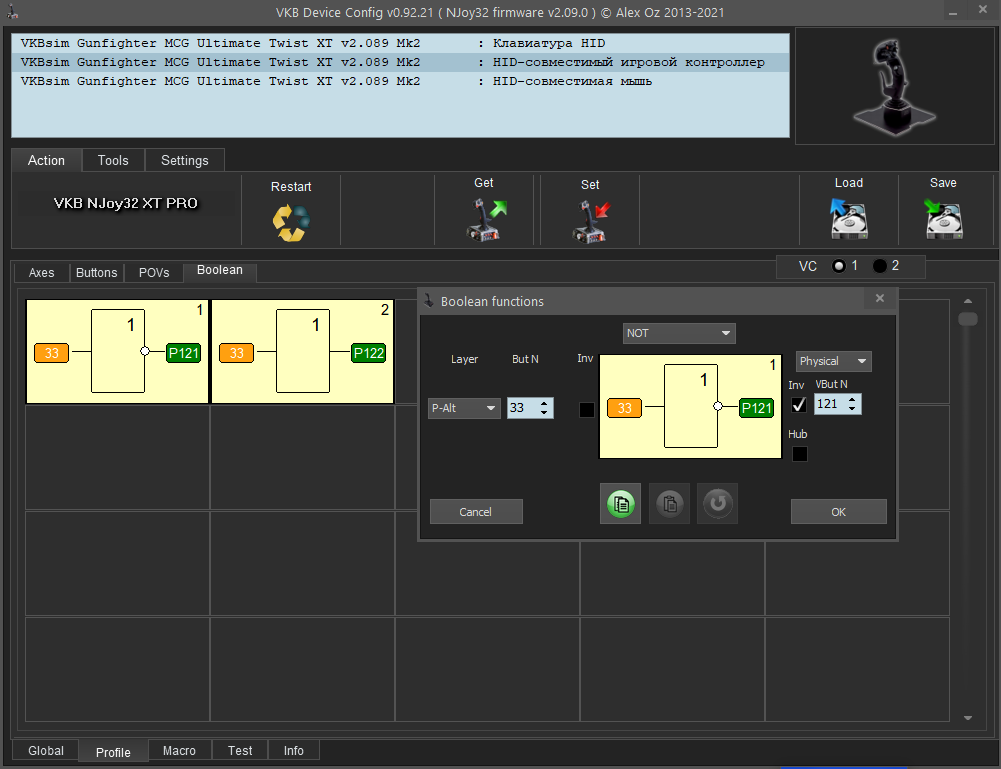Click the Set joystick icon

click(590, 221)
